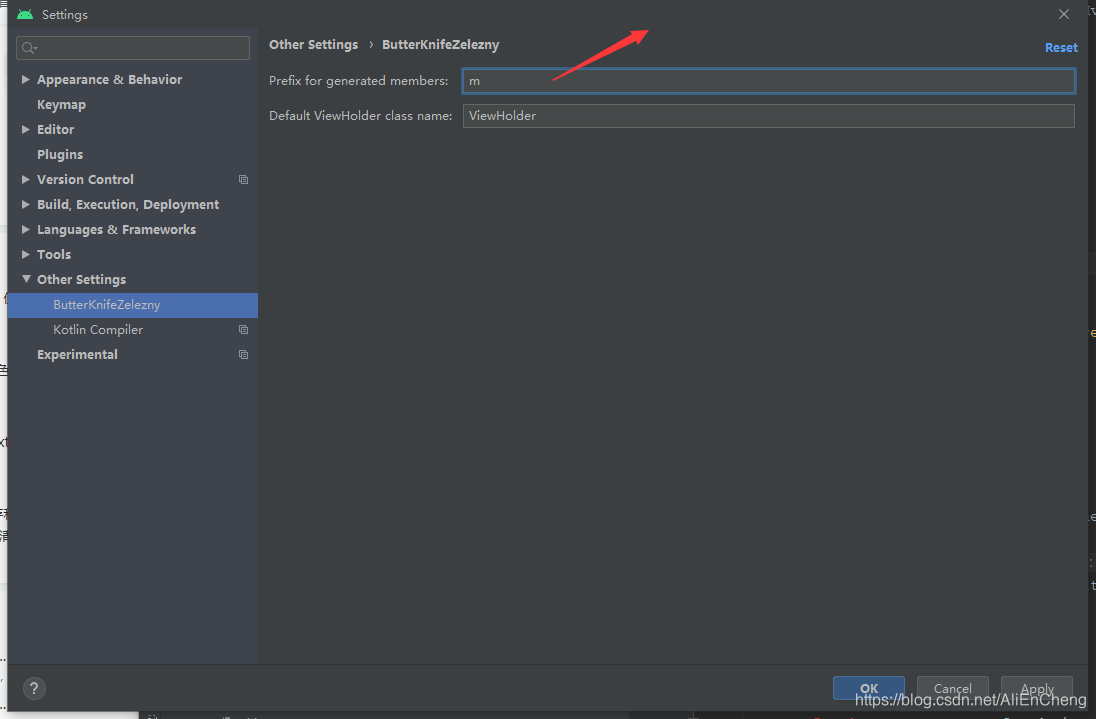Select Languages & Frameworks category

click(x=117, y=229)
